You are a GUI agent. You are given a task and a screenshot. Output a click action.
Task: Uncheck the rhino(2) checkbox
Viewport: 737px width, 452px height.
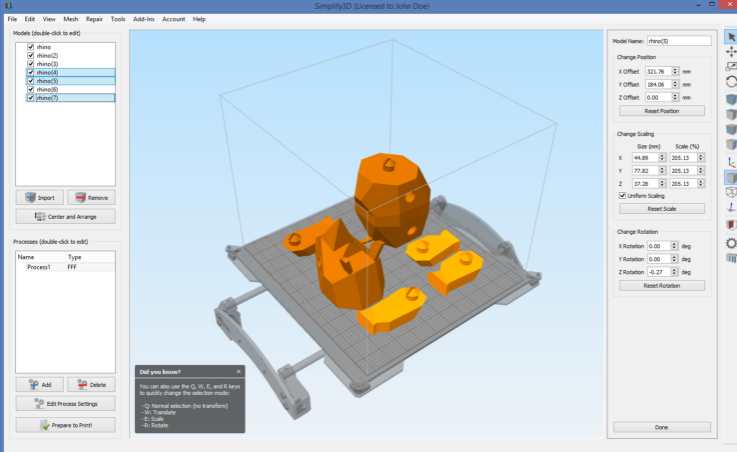coord(31,55)
